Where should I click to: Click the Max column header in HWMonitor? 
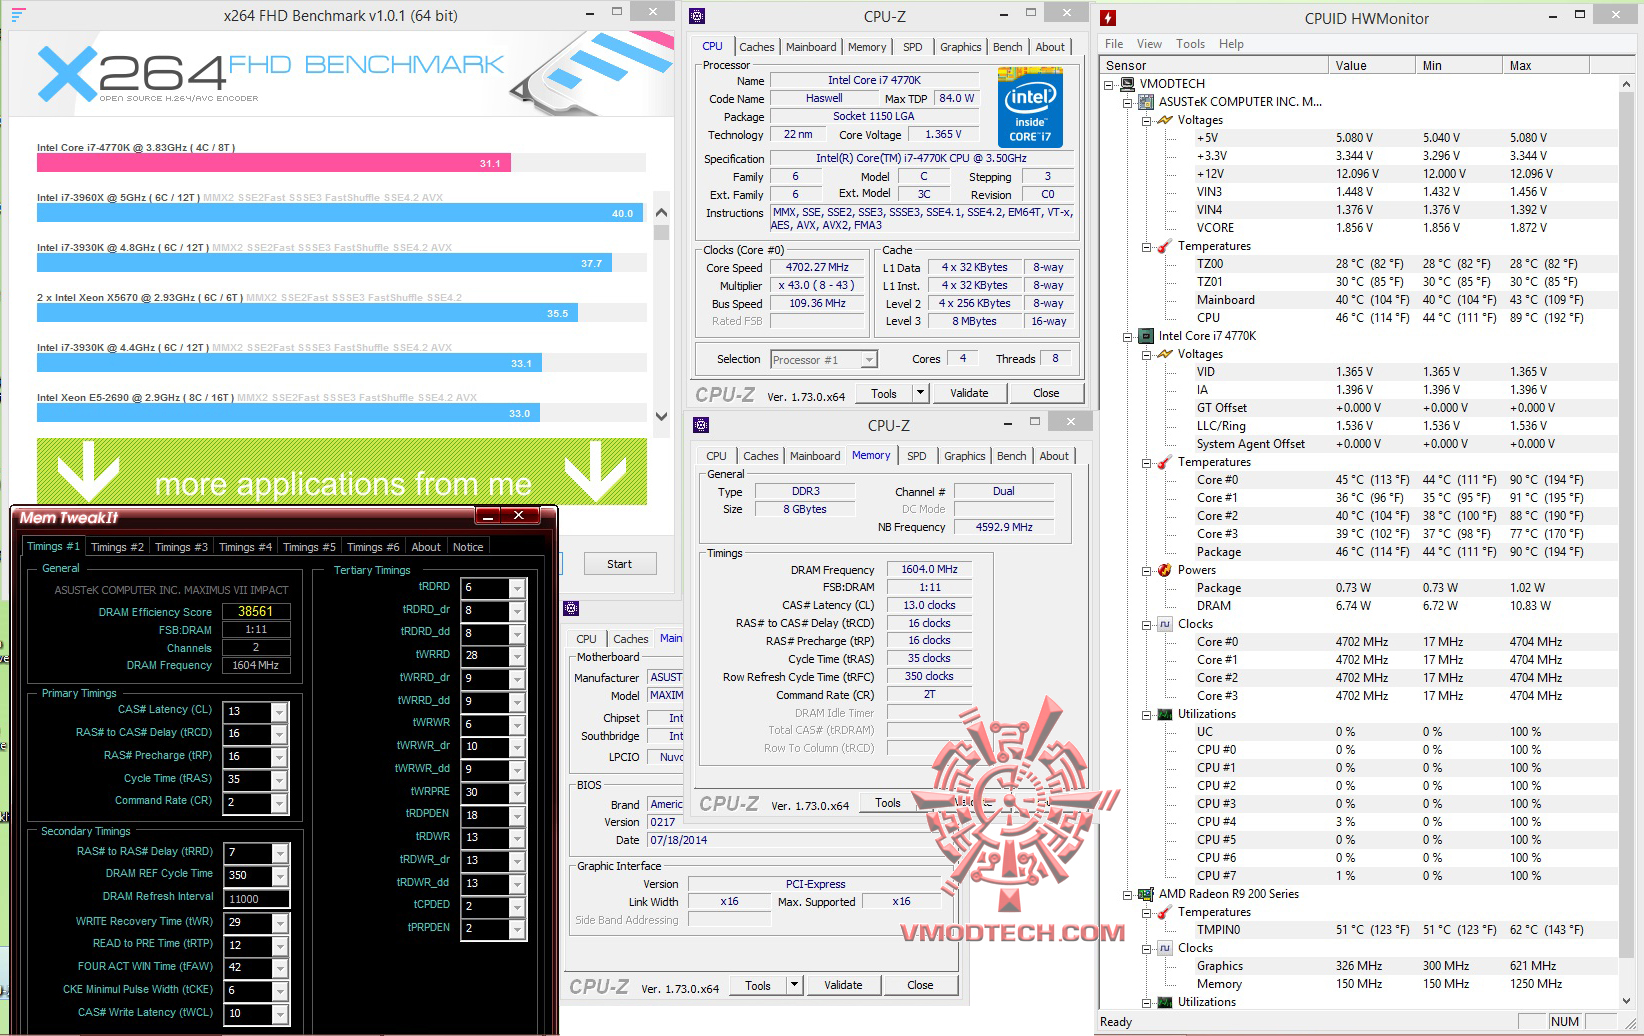click(1545, 66)
